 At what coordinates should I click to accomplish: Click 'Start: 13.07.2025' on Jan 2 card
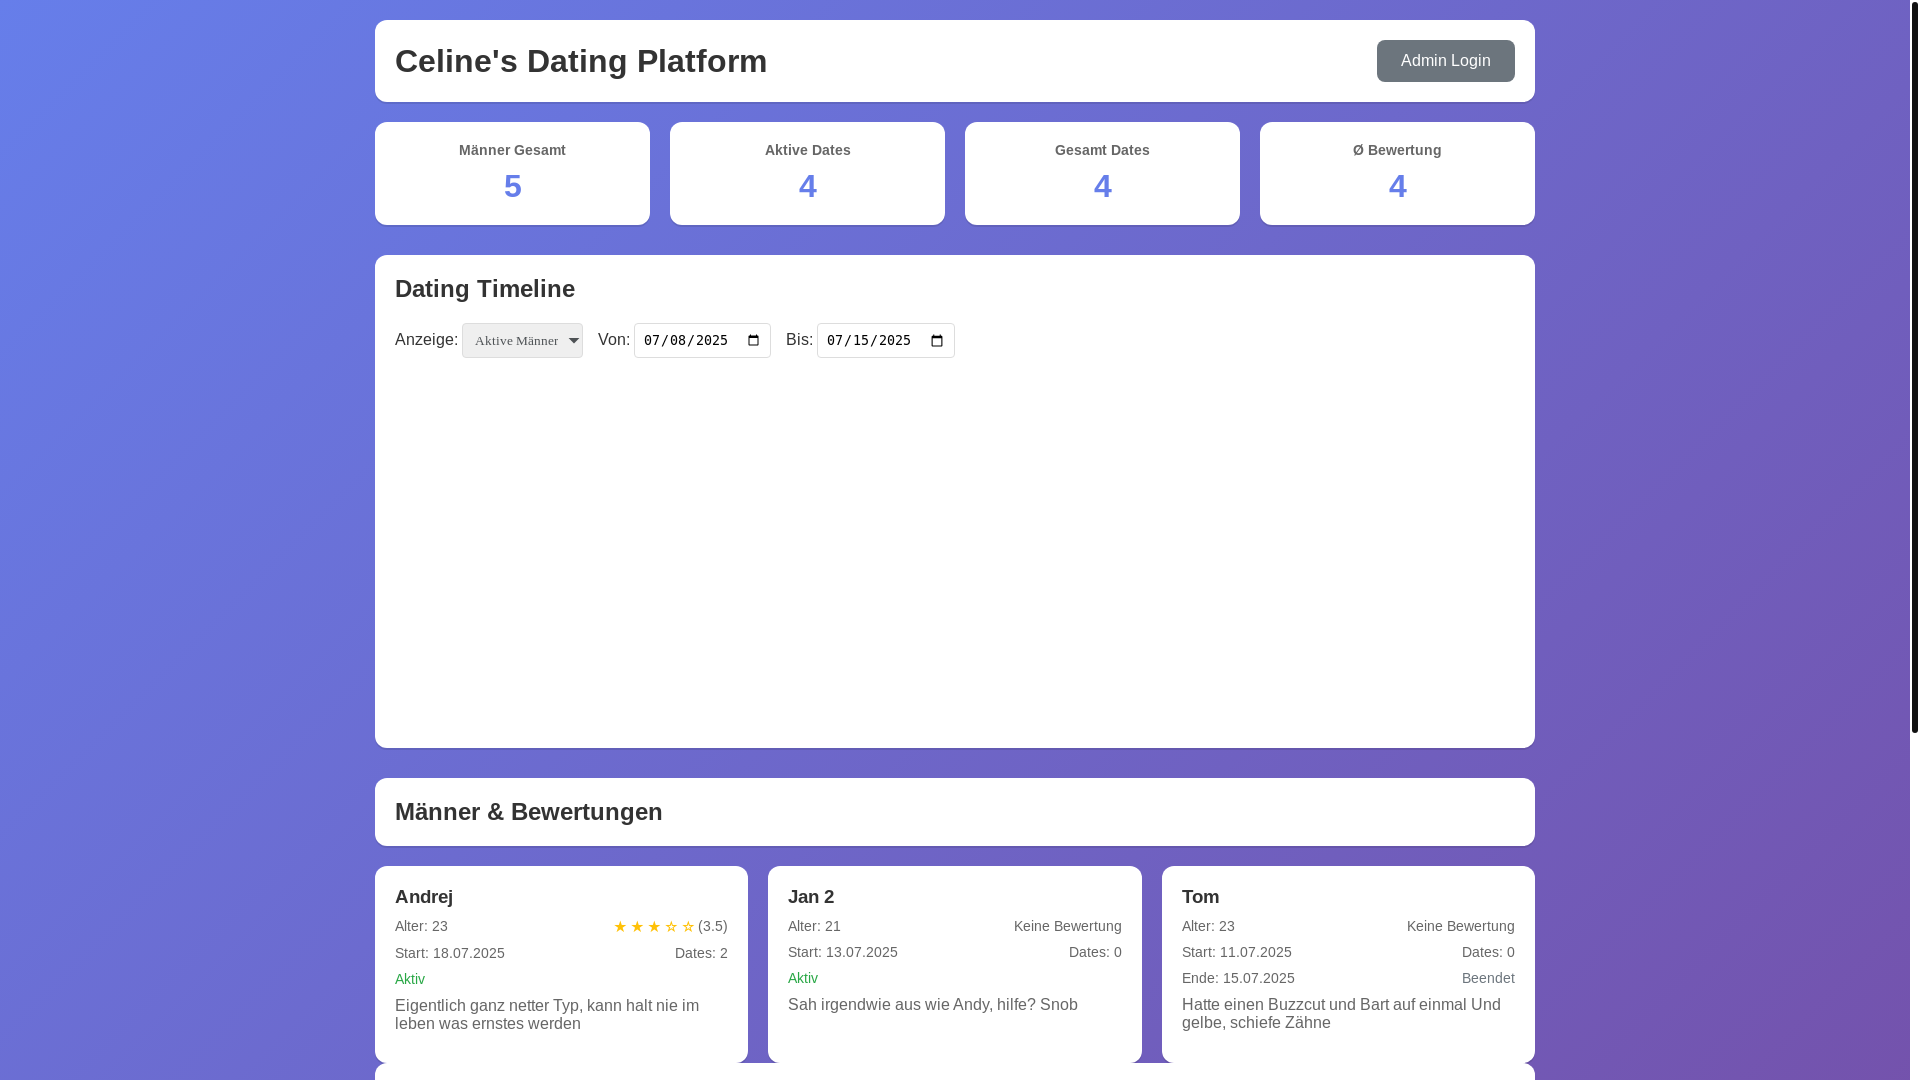(x=843, y=952)
